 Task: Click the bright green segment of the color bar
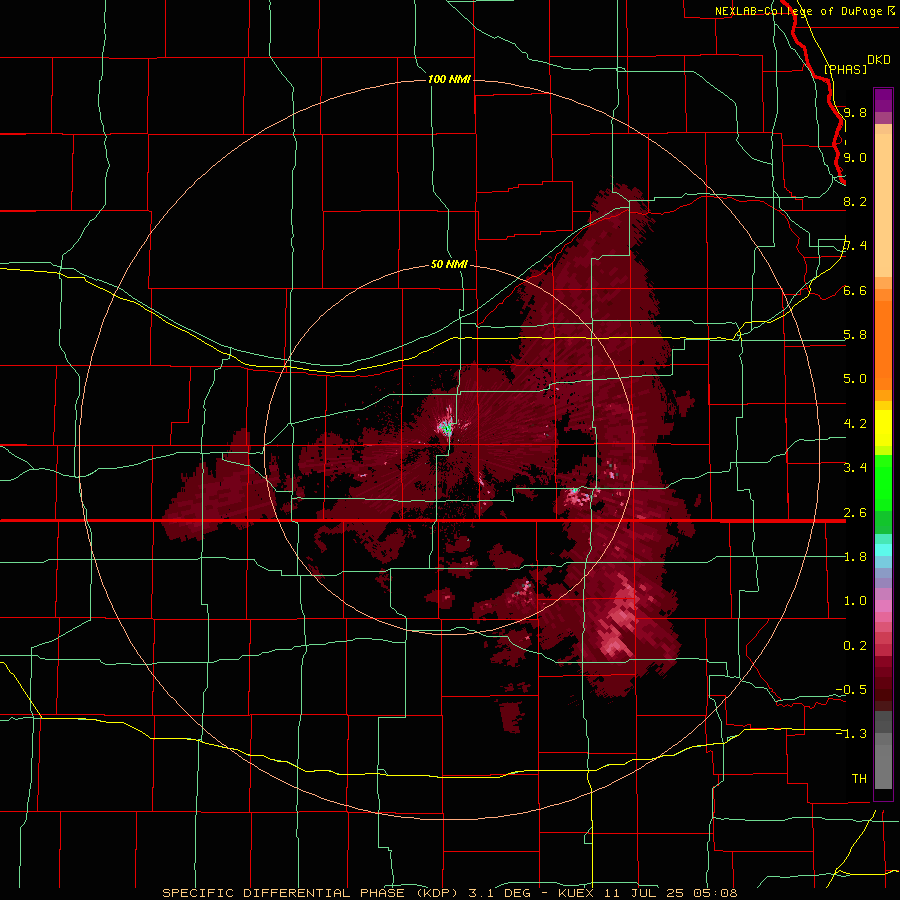[x=883, y=482]
